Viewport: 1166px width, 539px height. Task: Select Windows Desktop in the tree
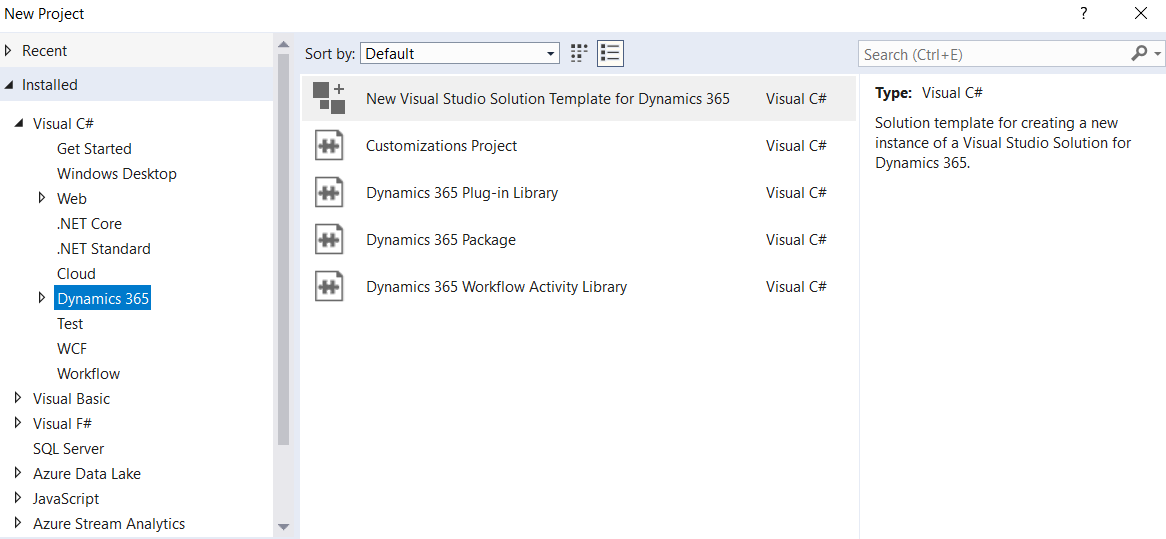point(116,174)
